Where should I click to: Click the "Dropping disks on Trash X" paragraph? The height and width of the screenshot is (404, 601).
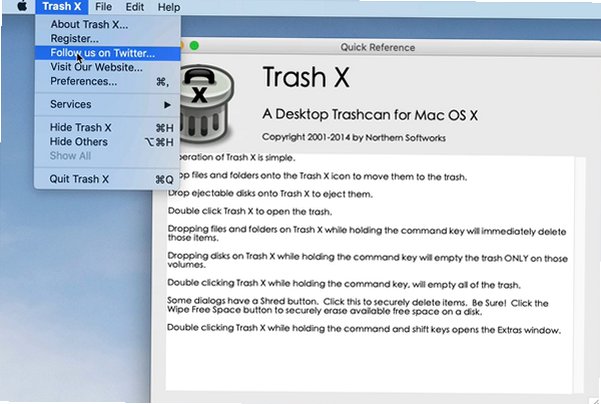pyautogui.click(x=367, y=260)
